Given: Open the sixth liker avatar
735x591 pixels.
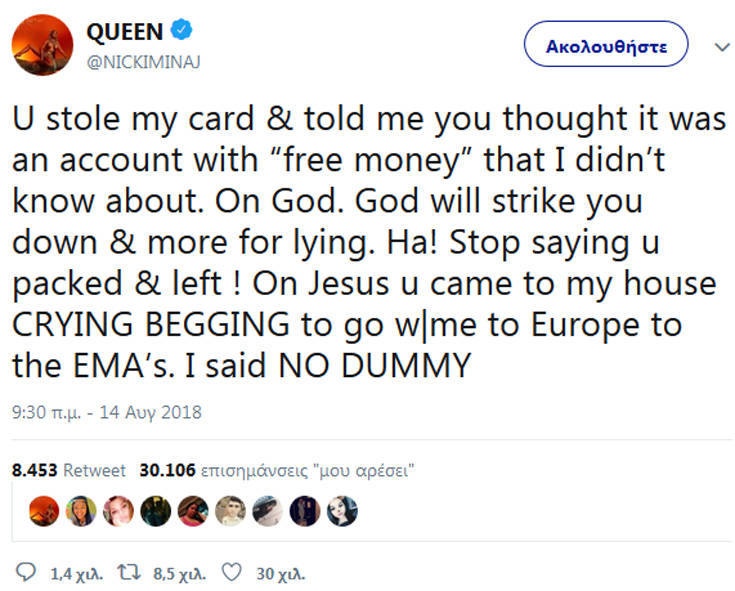Looking at the screenshot, I should click(230, 511).
